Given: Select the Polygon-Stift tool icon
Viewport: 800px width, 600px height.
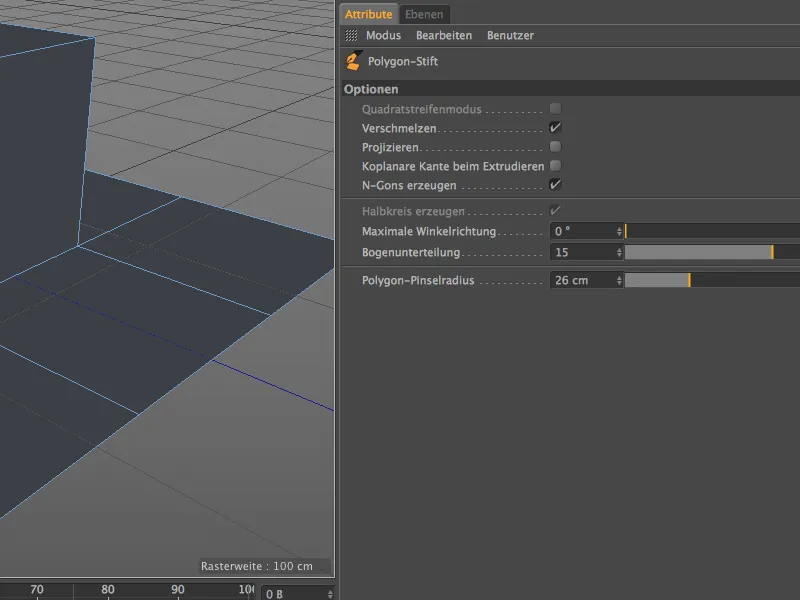Looking at the screenshot, I should click(x=353, y=61).
